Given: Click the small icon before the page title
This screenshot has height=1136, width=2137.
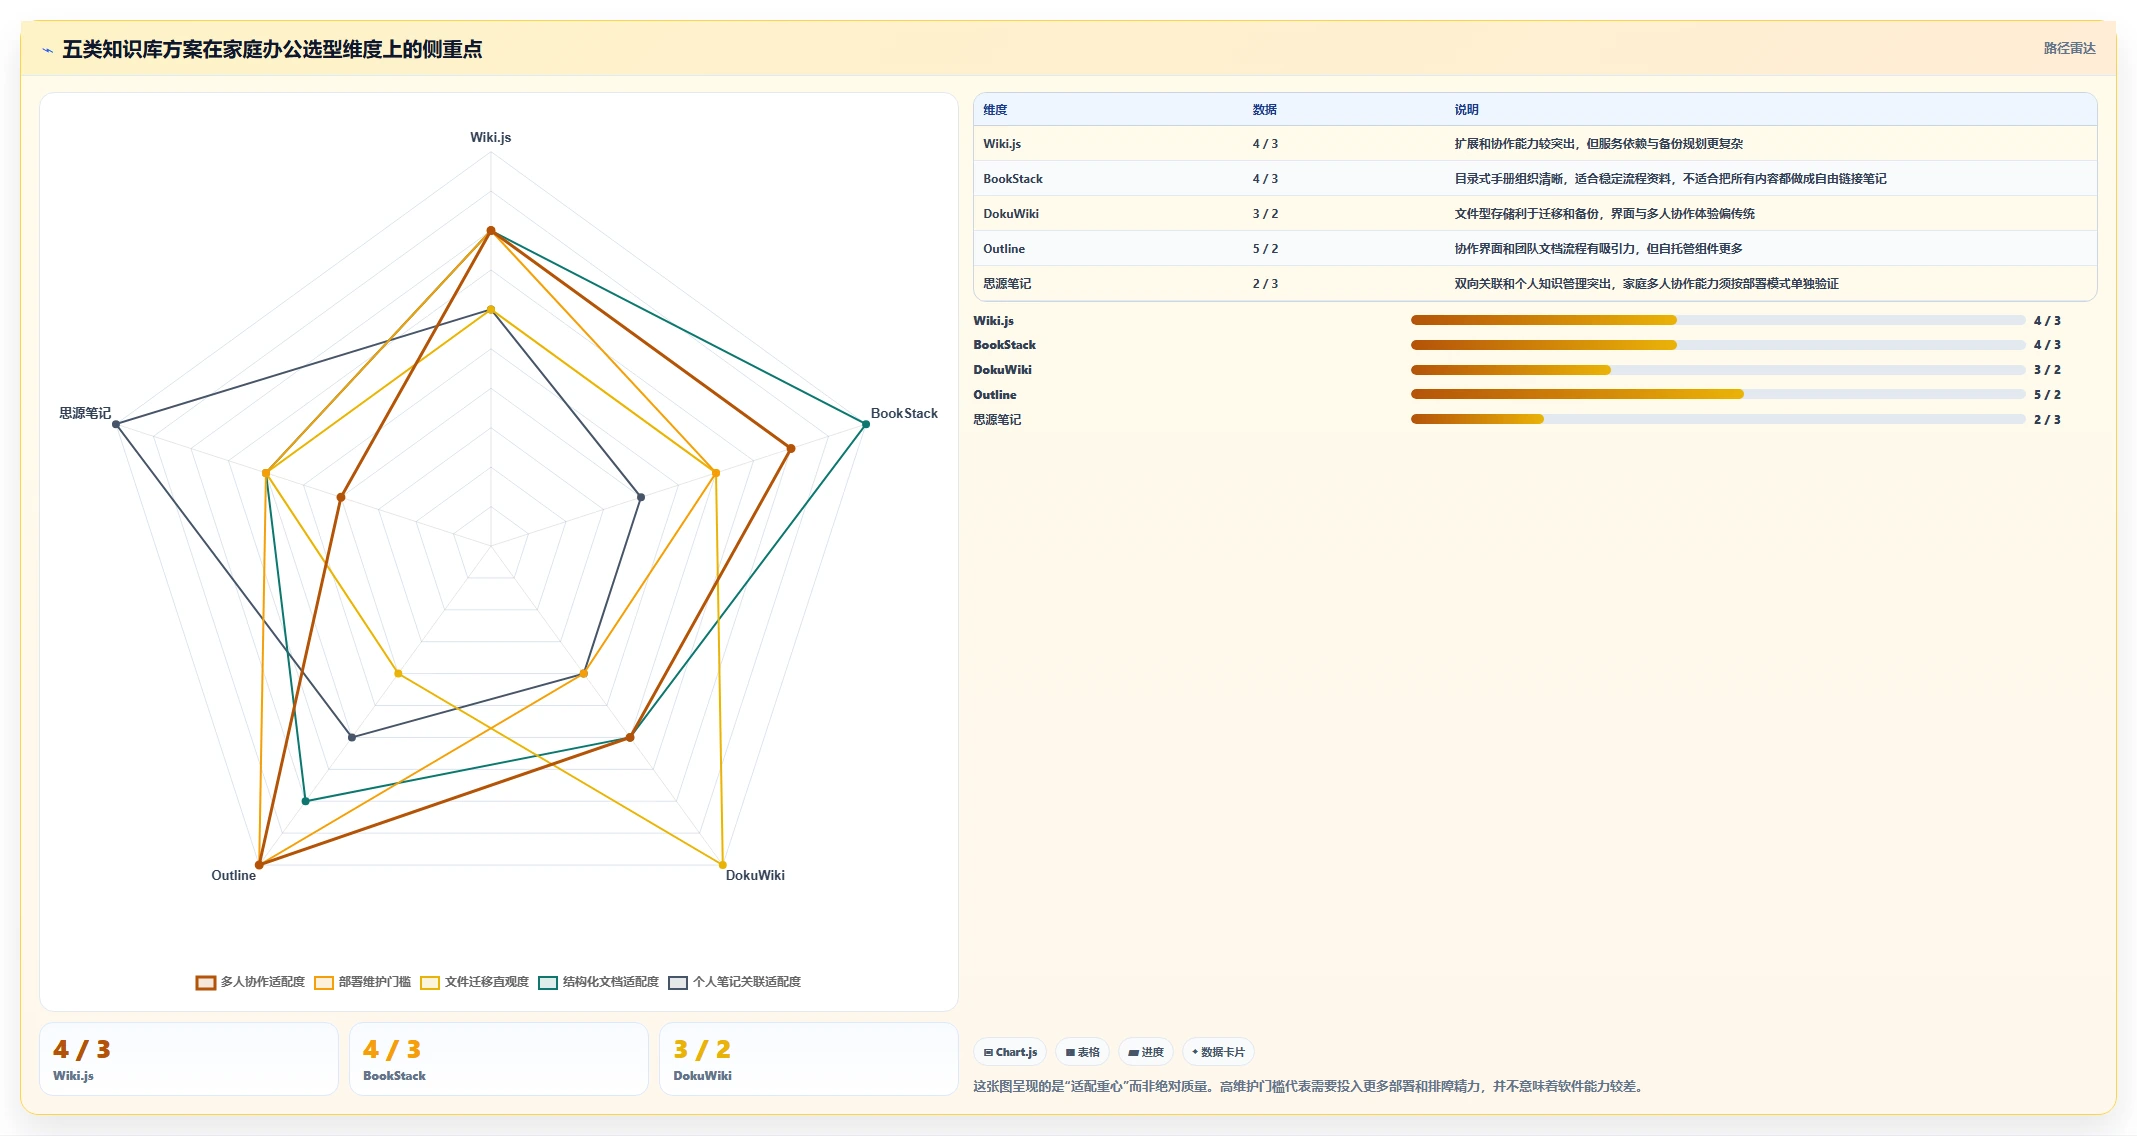Looking at the screenshot, I should click(x=47, y=50).
